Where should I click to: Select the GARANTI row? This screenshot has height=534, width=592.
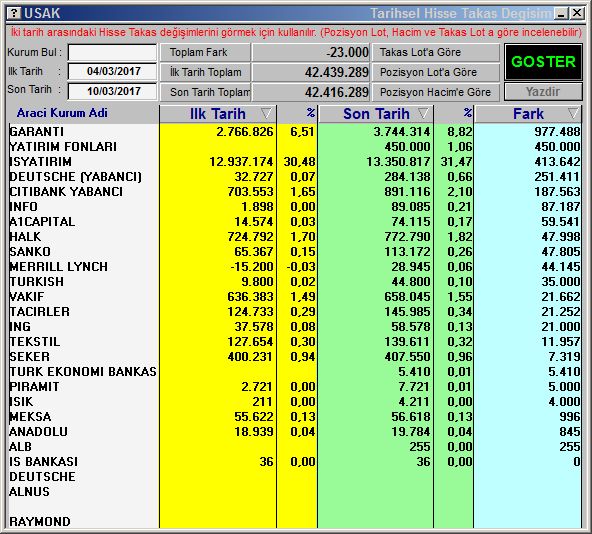(294, 131)
